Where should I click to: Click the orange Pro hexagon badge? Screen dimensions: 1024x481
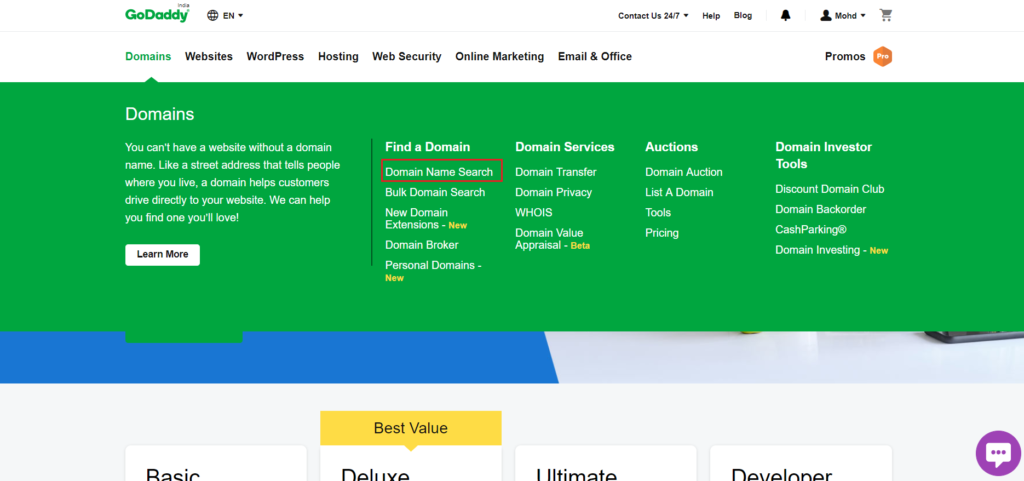point(882,57)
